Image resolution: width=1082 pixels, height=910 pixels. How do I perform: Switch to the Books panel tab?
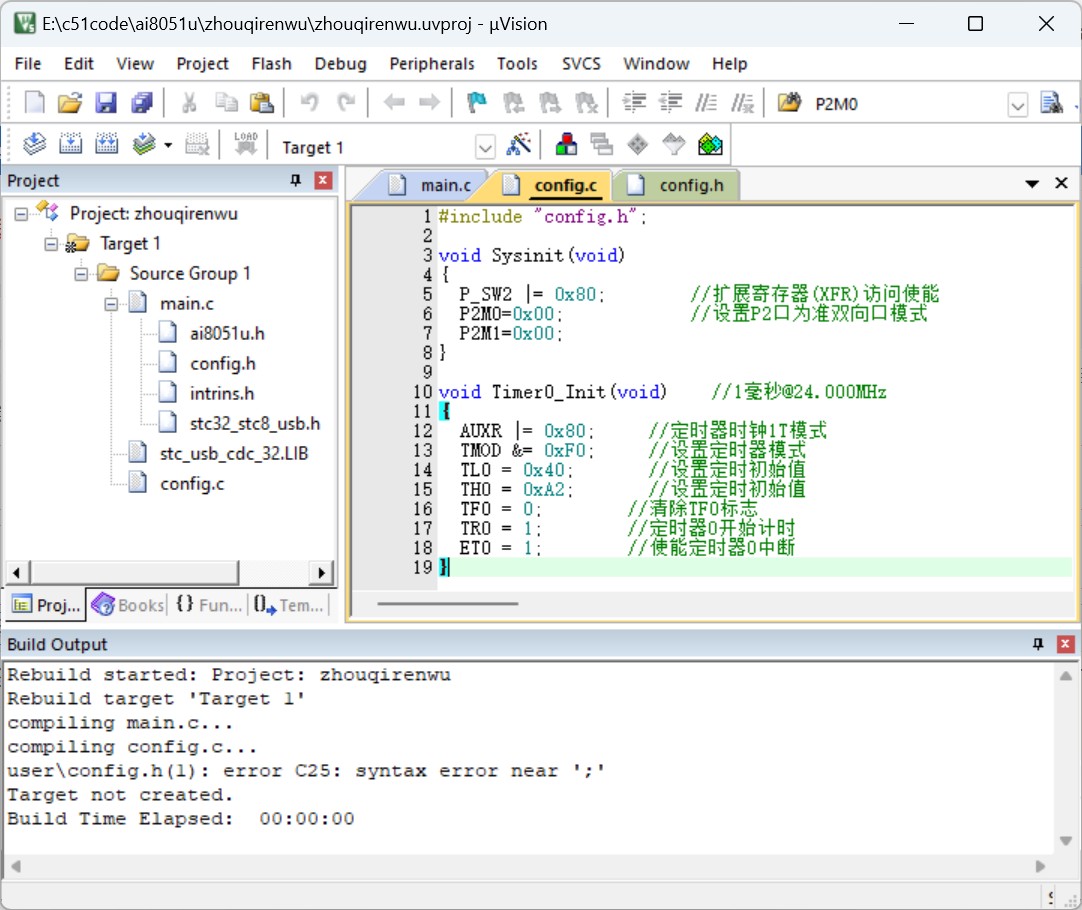(127, 605)
